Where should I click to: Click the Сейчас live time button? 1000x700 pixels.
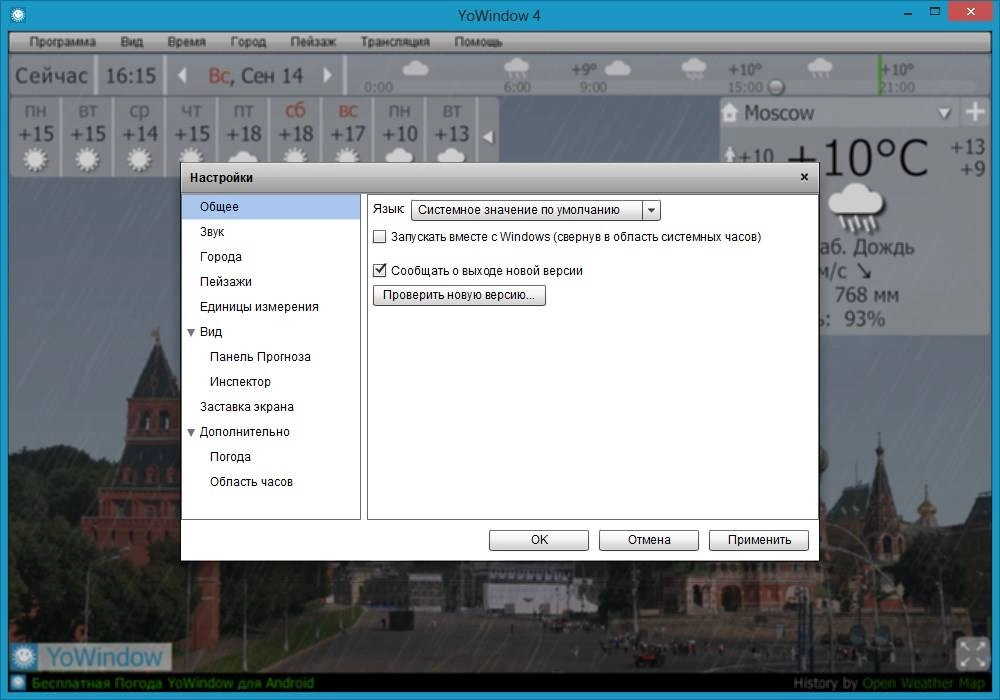(x=52, y=76)
